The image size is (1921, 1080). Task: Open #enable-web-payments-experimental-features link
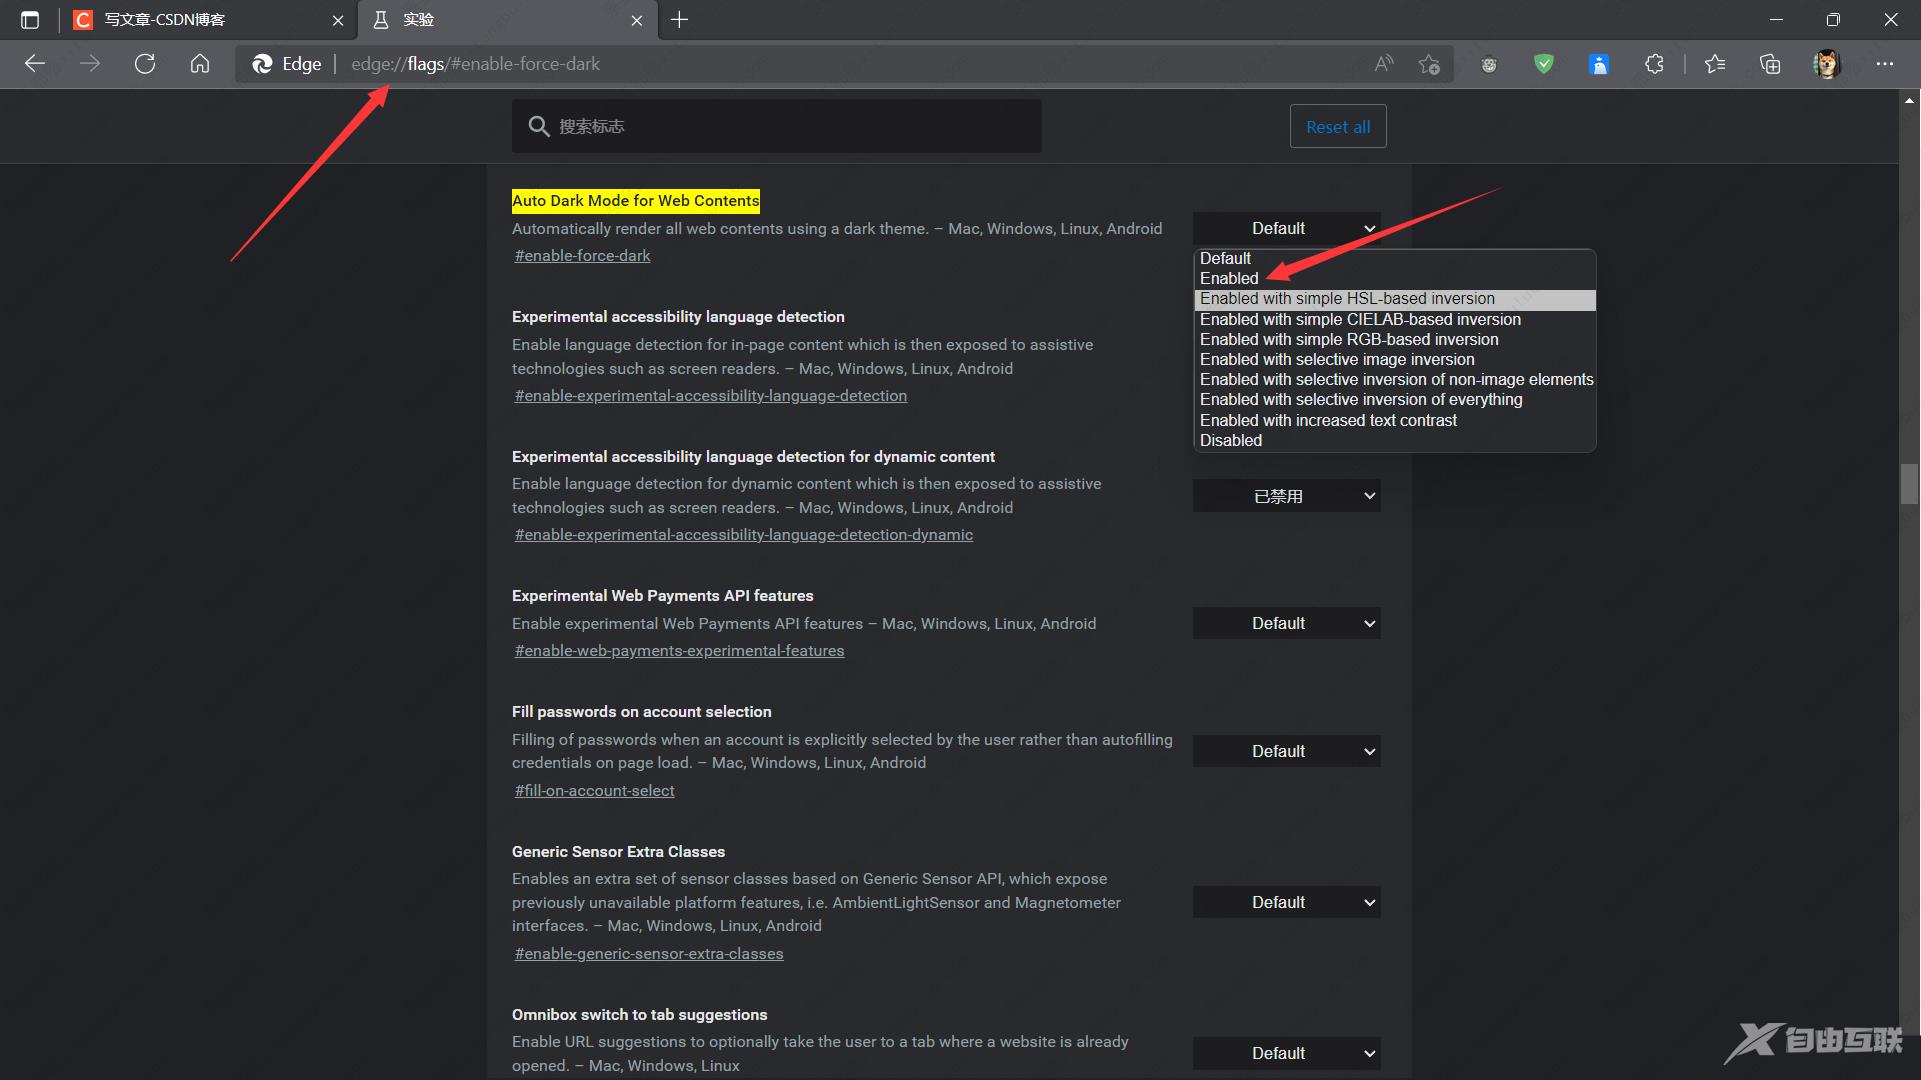tap(679, 651)
